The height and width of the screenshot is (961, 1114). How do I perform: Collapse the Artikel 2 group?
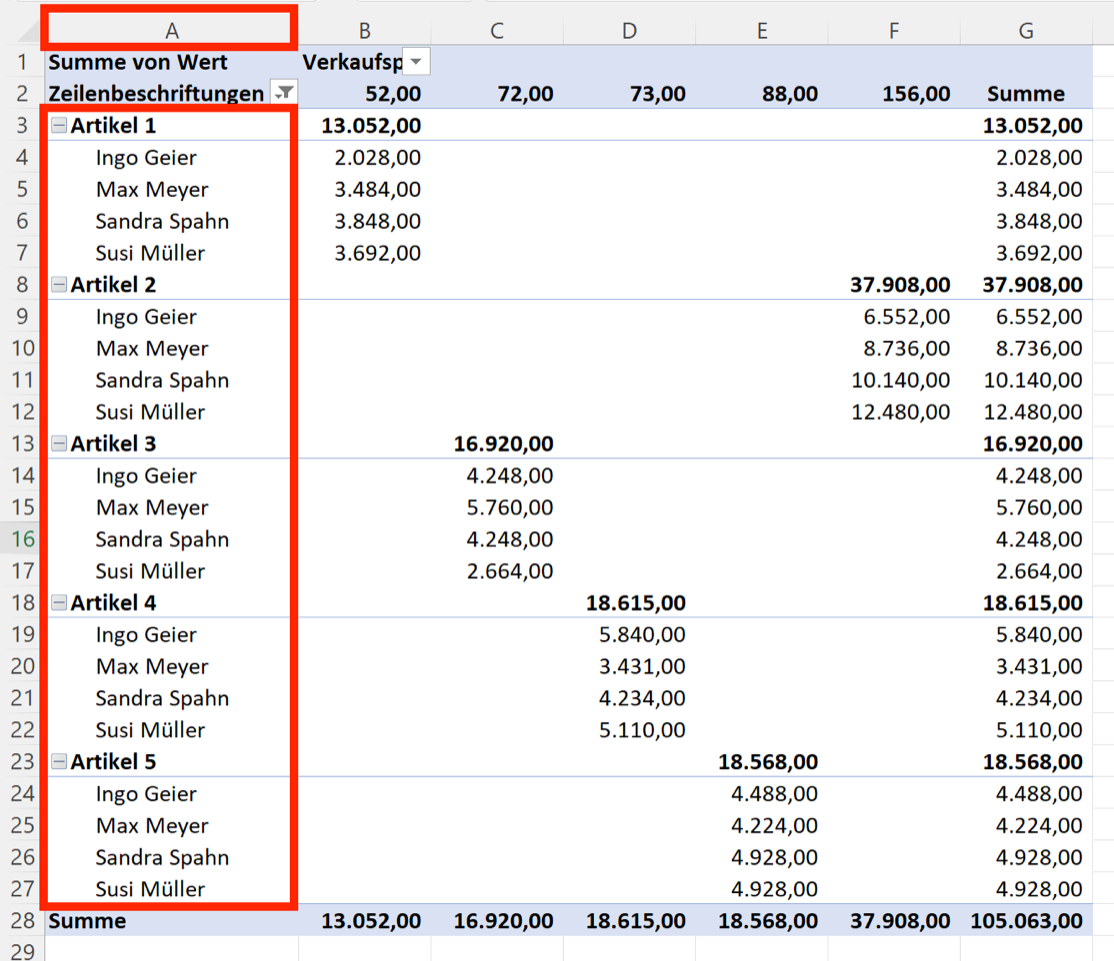coord(60,285)
